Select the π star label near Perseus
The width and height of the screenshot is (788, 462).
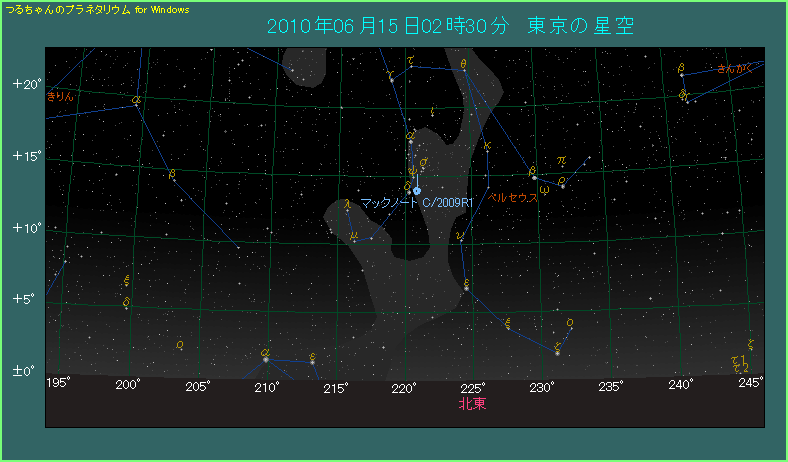[561, 159]
